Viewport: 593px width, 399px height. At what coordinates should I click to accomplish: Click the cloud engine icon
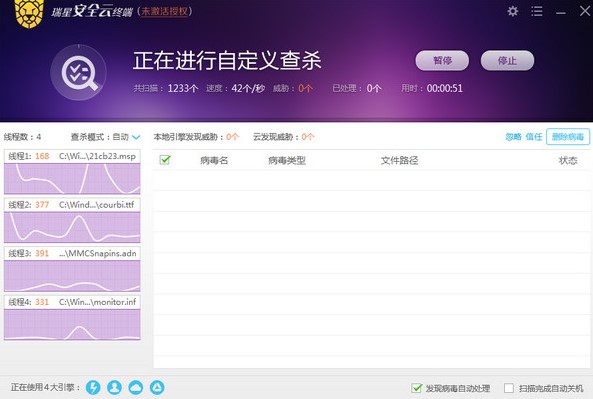[136, 387]
